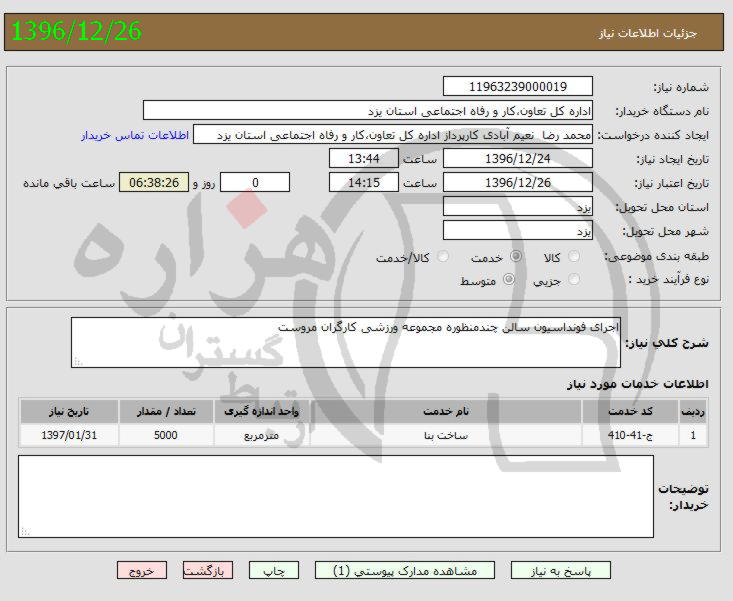Click the remaining time field 06:38:26
Image resolution: width=733 pixels, height=601 pixels.
point(154,182)
